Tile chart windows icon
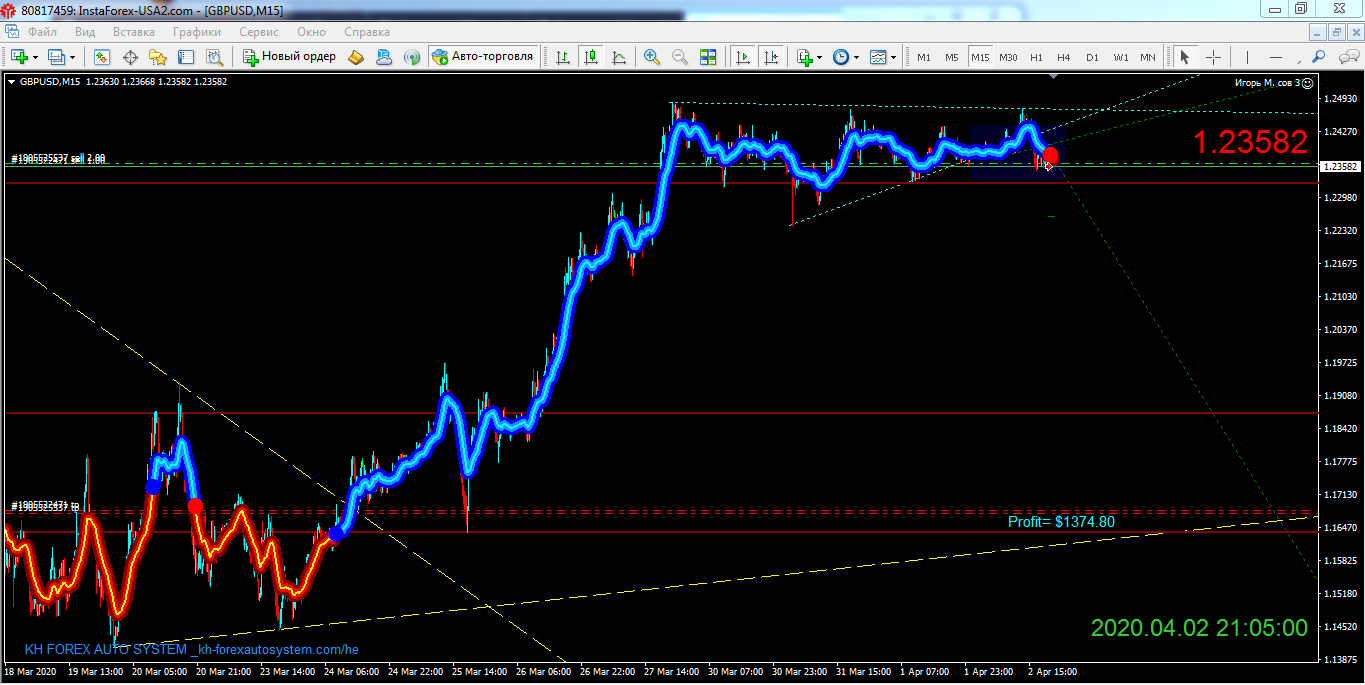 click(x=708, y=57)
